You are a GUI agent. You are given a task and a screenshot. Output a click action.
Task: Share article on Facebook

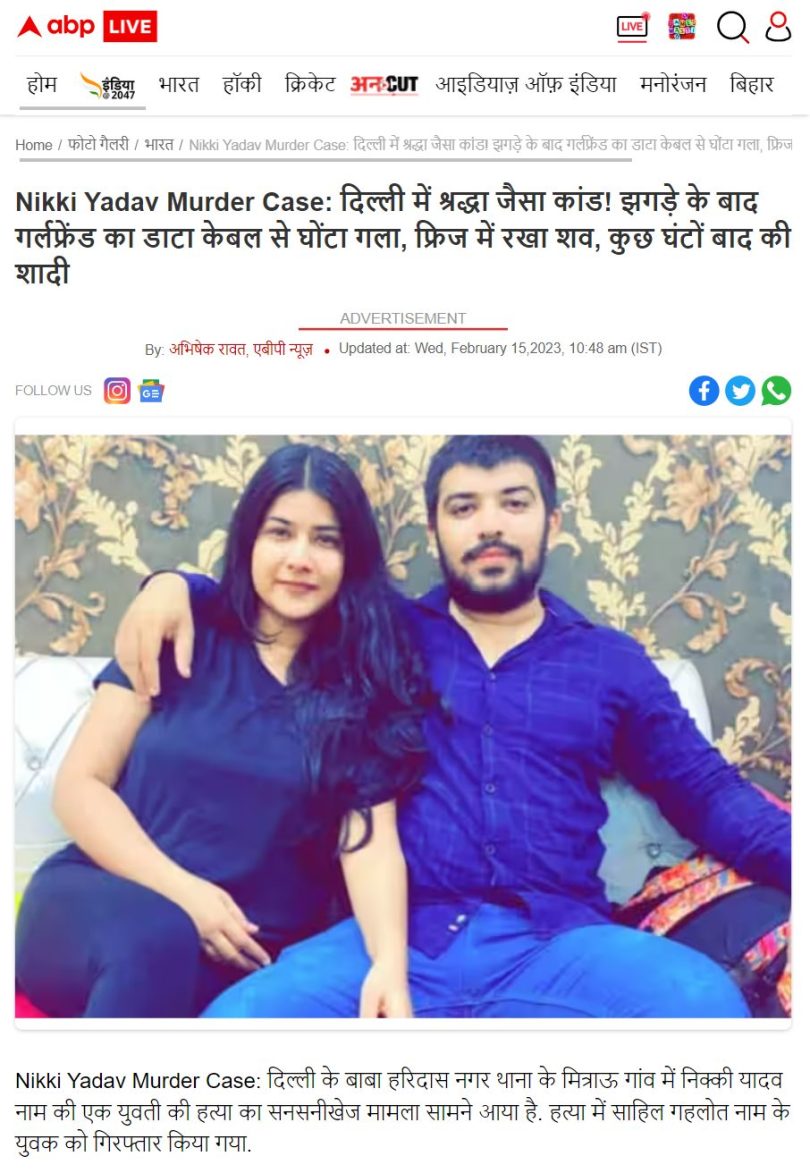704,391
